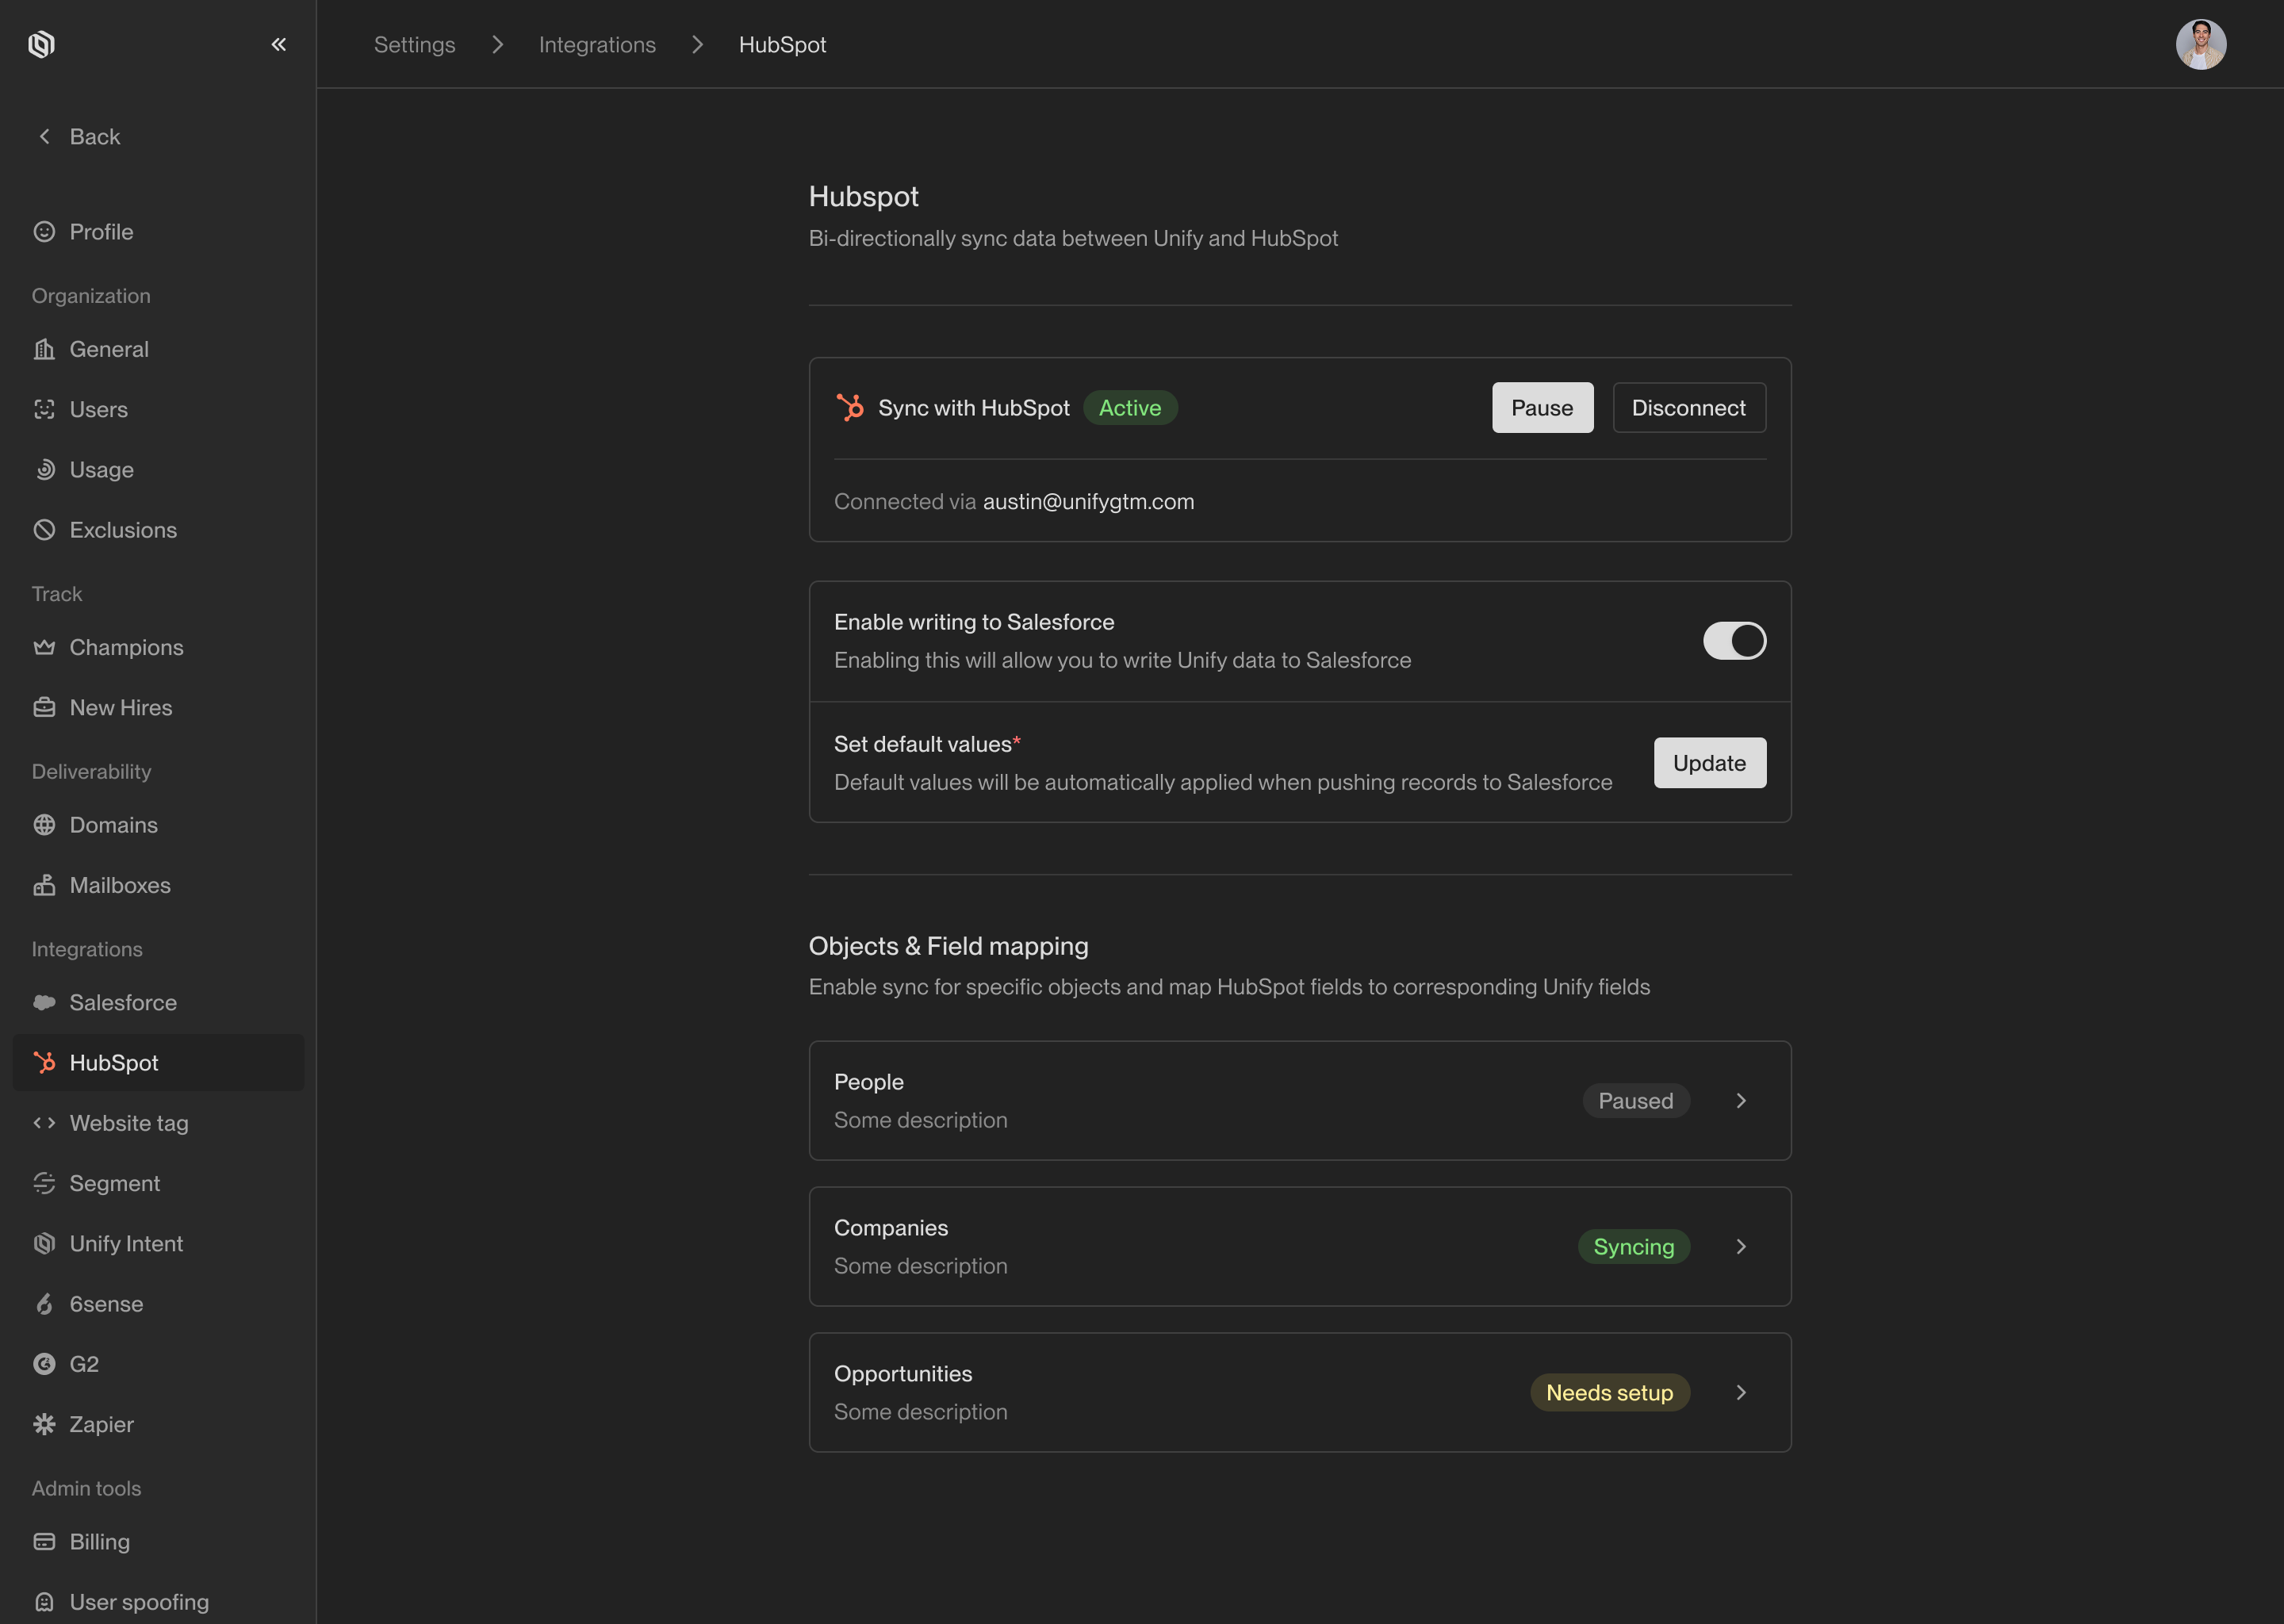Collapse the sidebar with double-chevron icon

pos(278,44)
